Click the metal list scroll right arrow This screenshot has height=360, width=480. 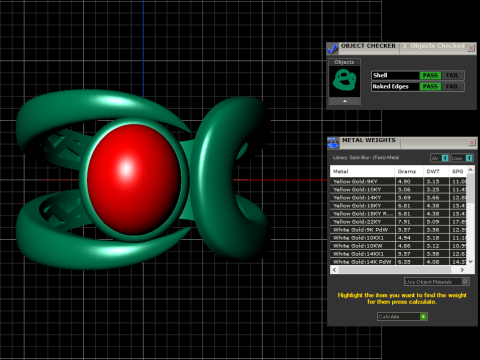(x=462, y=270)
